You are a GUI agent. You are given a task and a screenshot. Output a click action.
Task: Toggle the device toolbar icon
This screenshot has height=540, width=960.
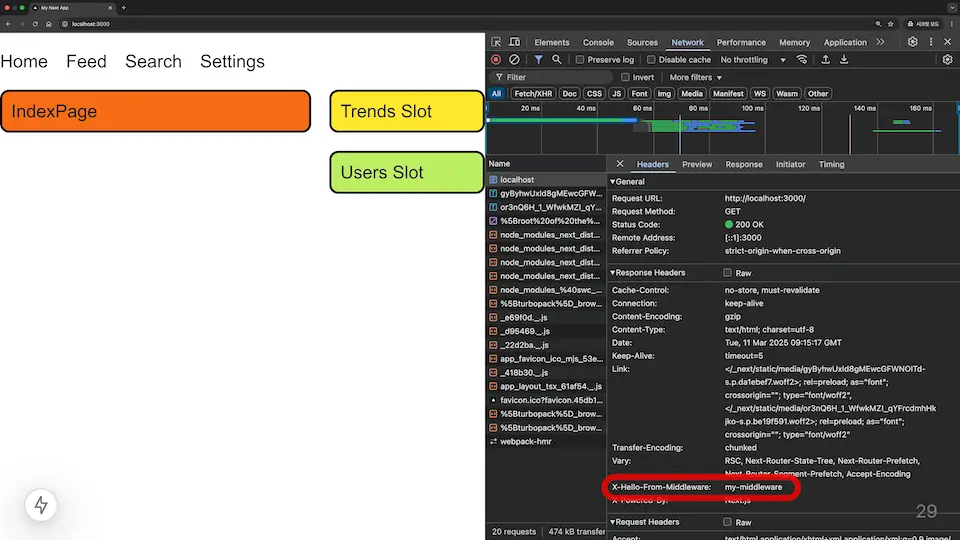click(514, 42)
